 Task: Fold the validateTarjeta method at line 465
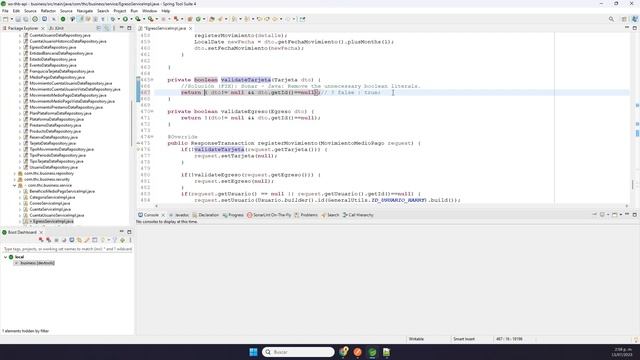pos(153,80)
